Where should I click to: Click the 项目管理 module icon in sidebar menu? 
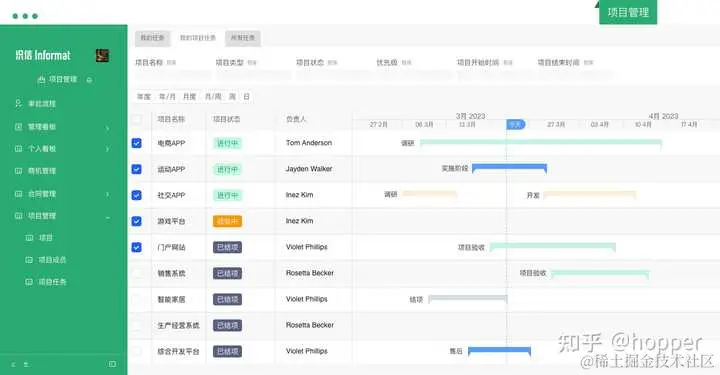[18, 216]
